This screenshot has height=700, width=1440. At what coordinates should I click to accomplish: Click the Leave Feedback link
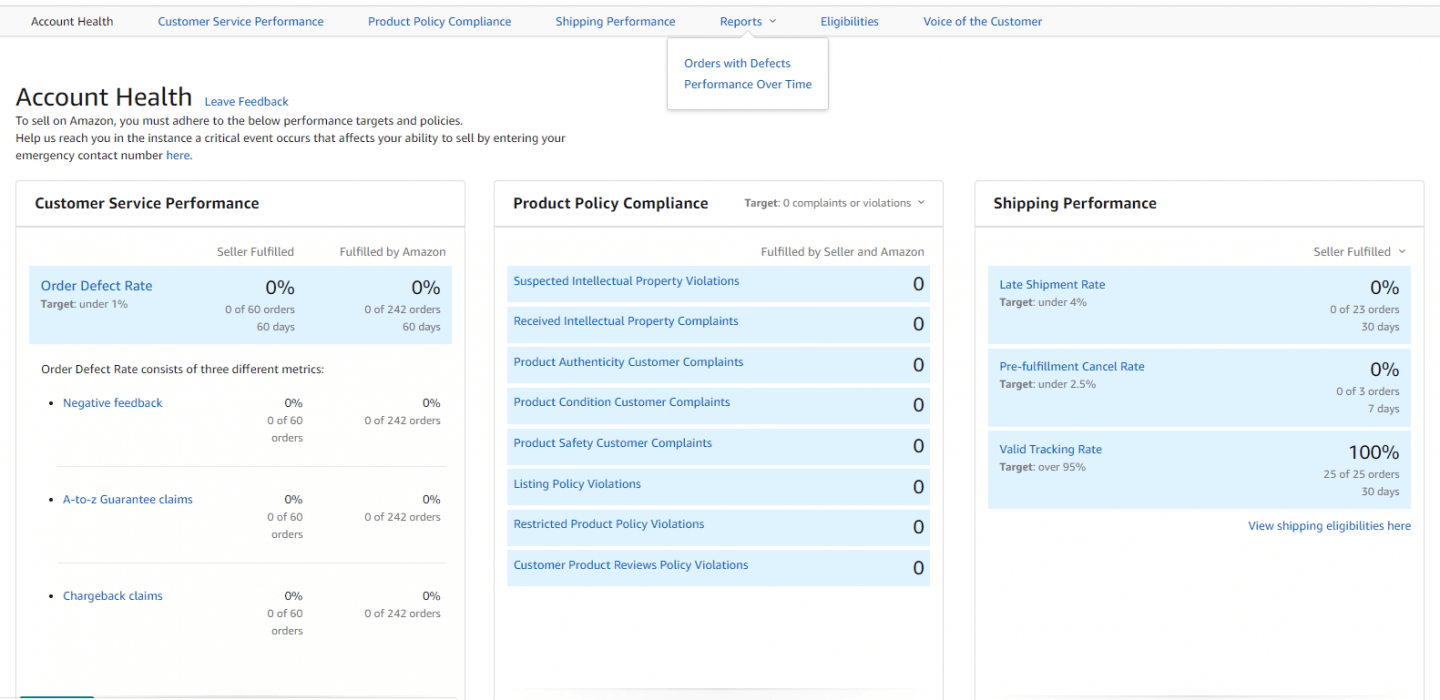coord(246,101)
